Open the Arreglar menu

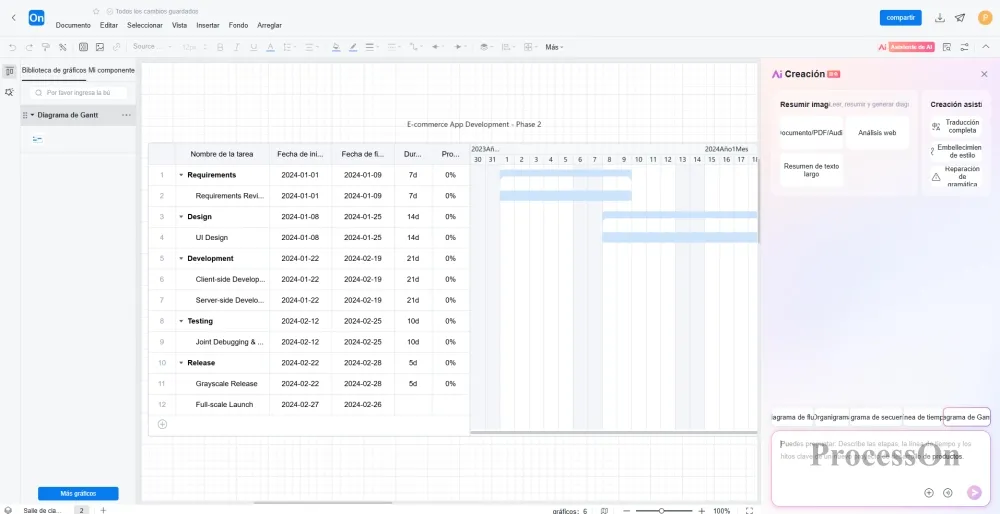pyautogui.click(x=269, y=25)
